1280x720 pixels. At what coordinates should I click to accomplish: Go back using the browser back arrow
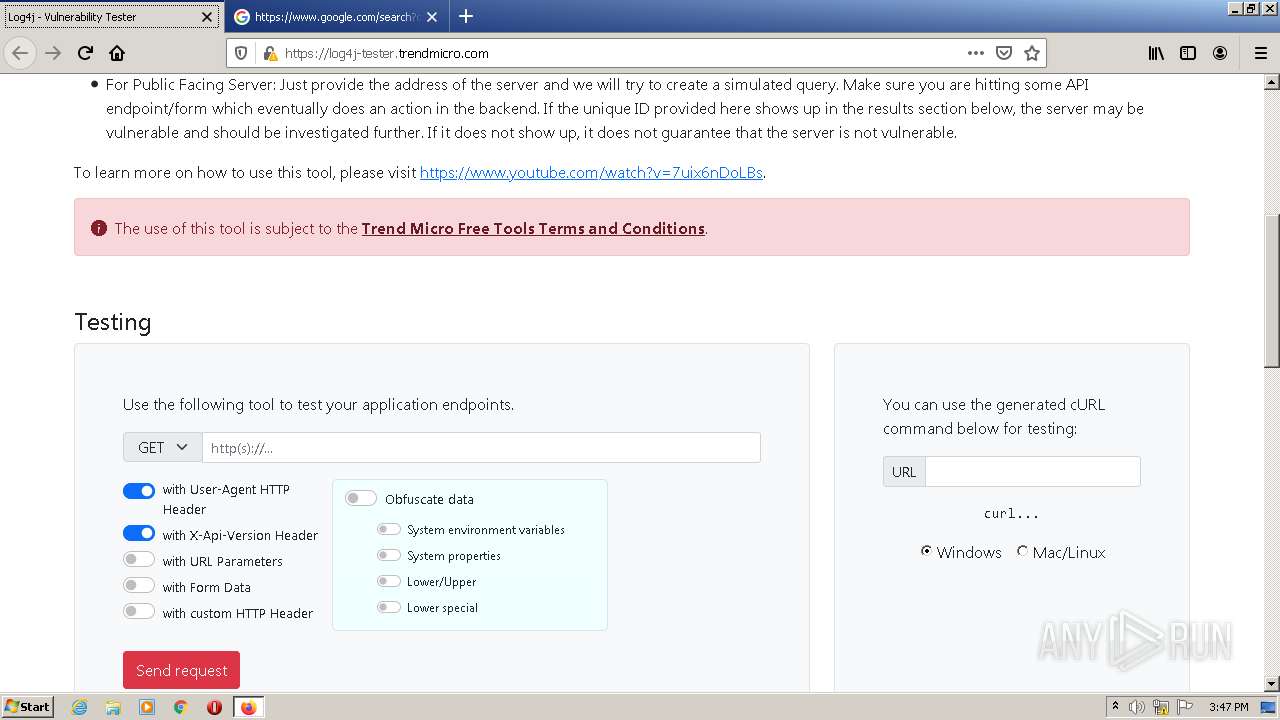click(20, 53)
